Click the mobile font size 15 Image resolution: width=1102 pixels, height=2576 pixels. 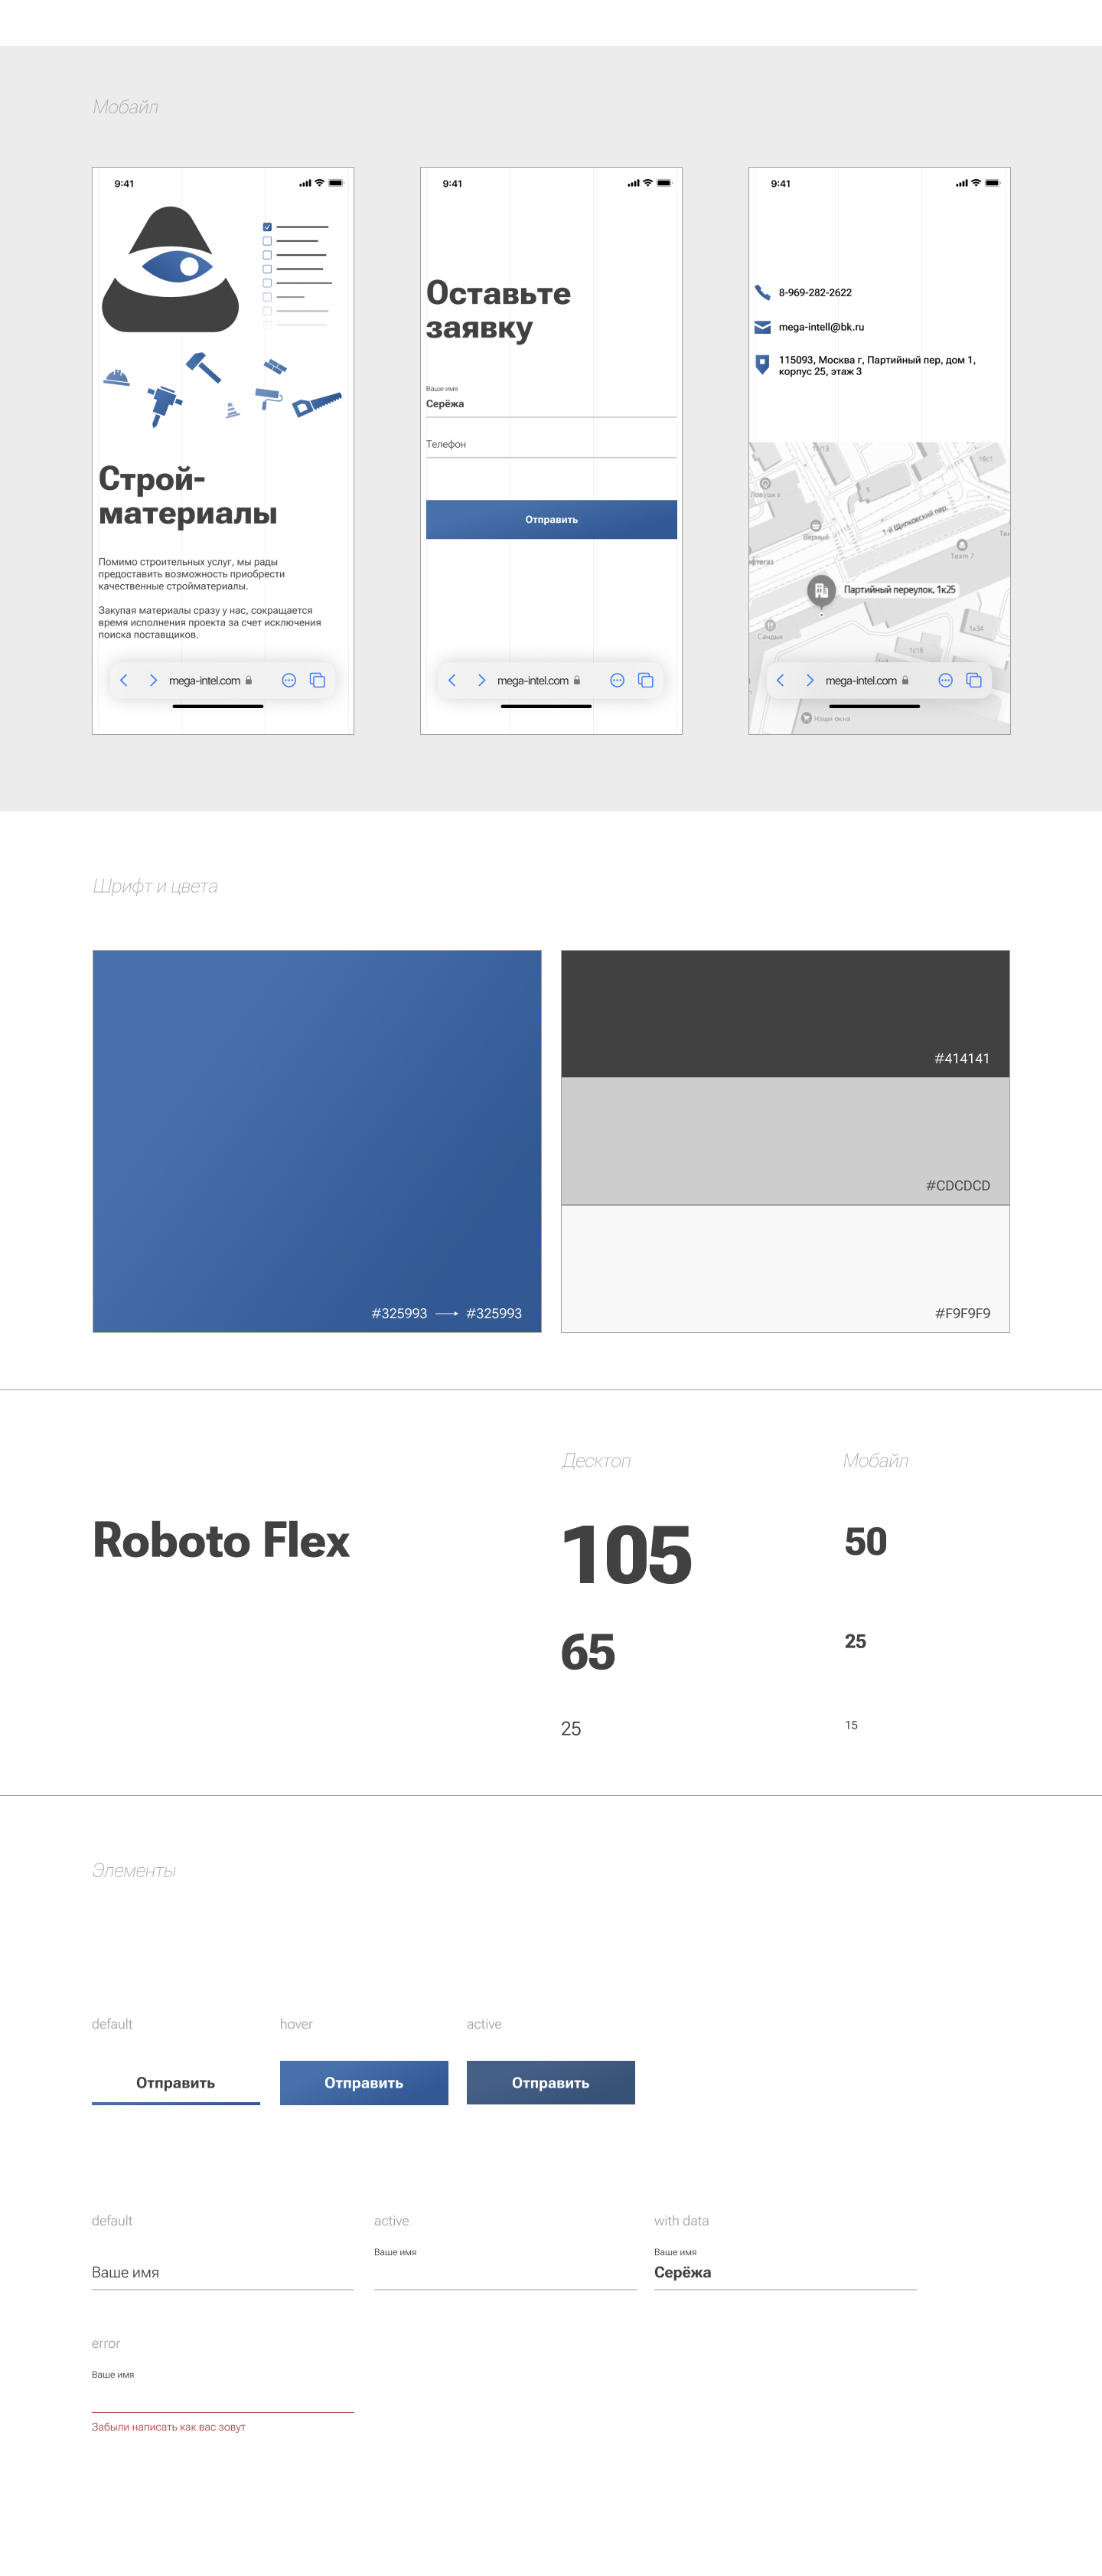851,1724
